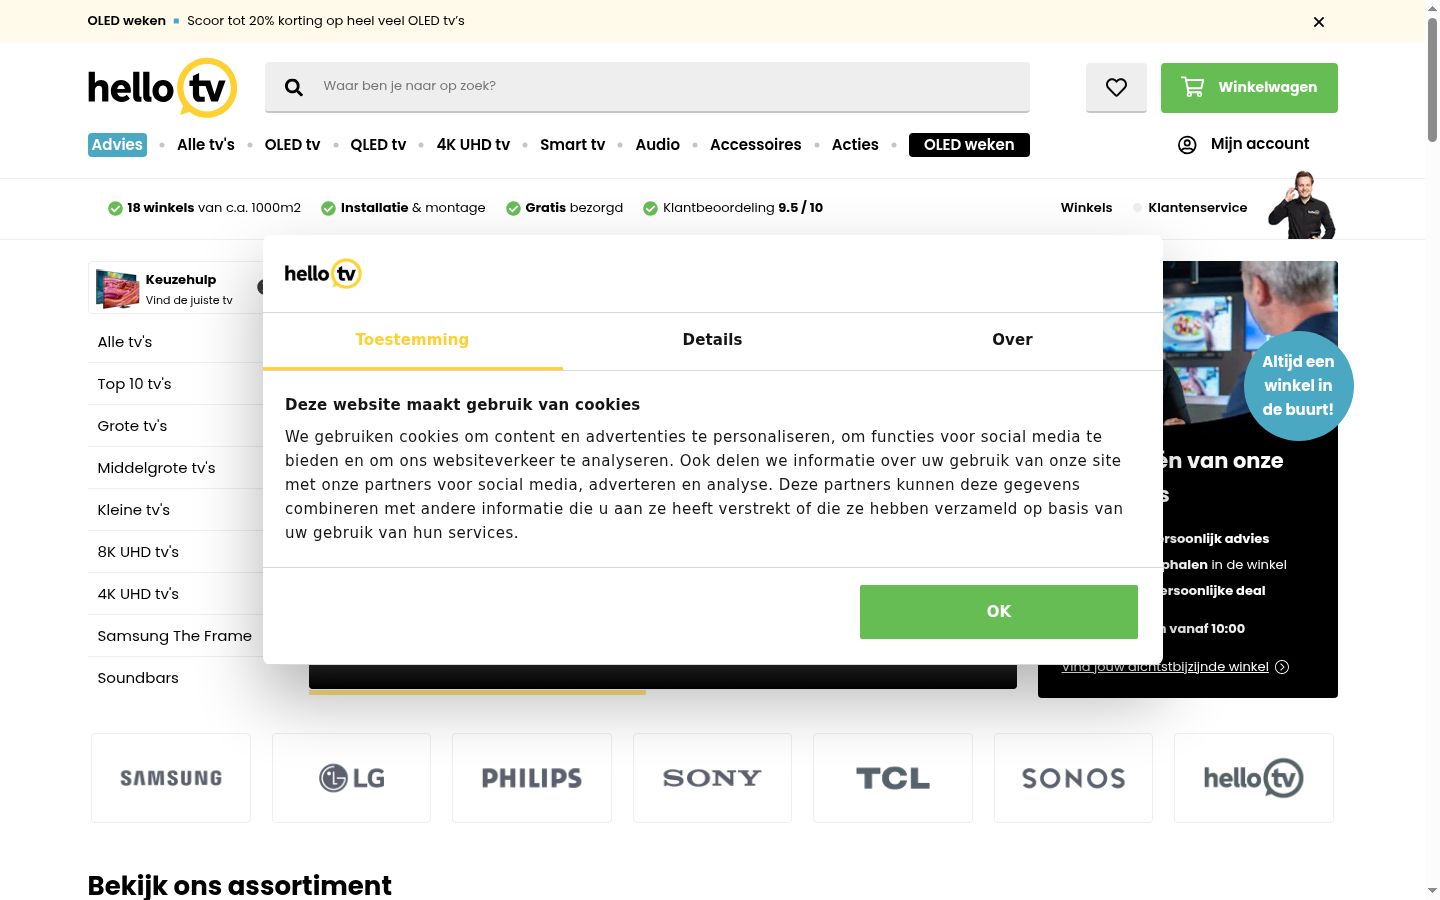
Task: Open 'Vind jouw dichtstbijzijnde winkel' link
Action: pyautogui.click(x=1165, y=667)
